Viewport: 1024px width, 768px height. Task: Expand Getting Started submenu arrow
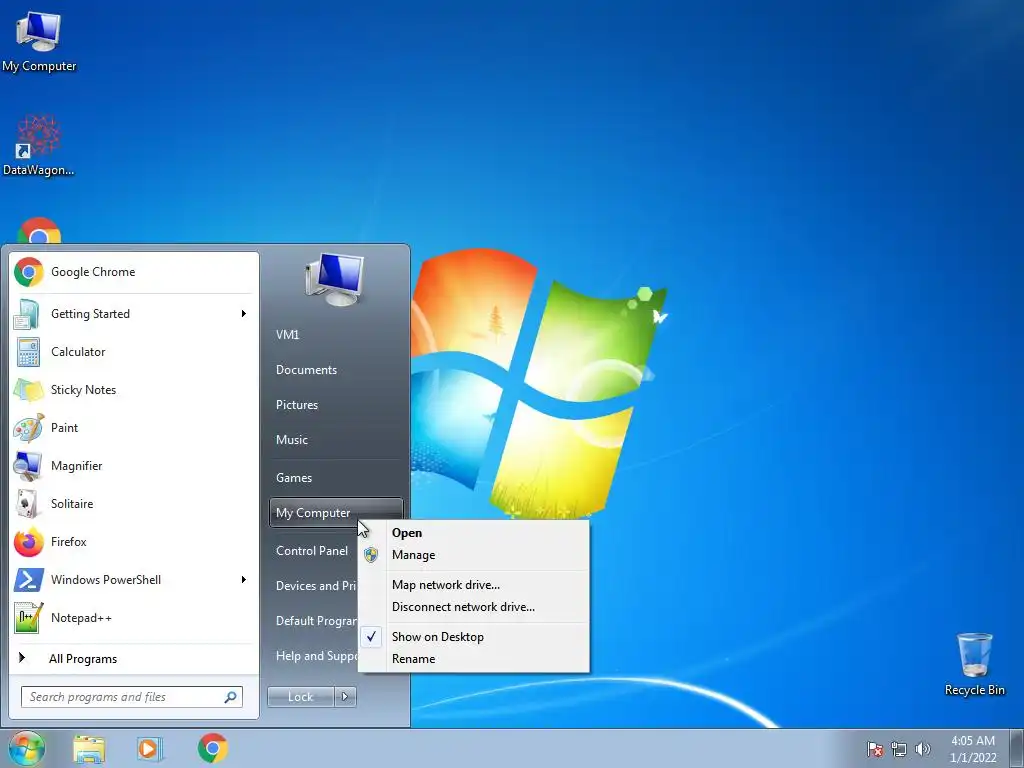[244, 314]
